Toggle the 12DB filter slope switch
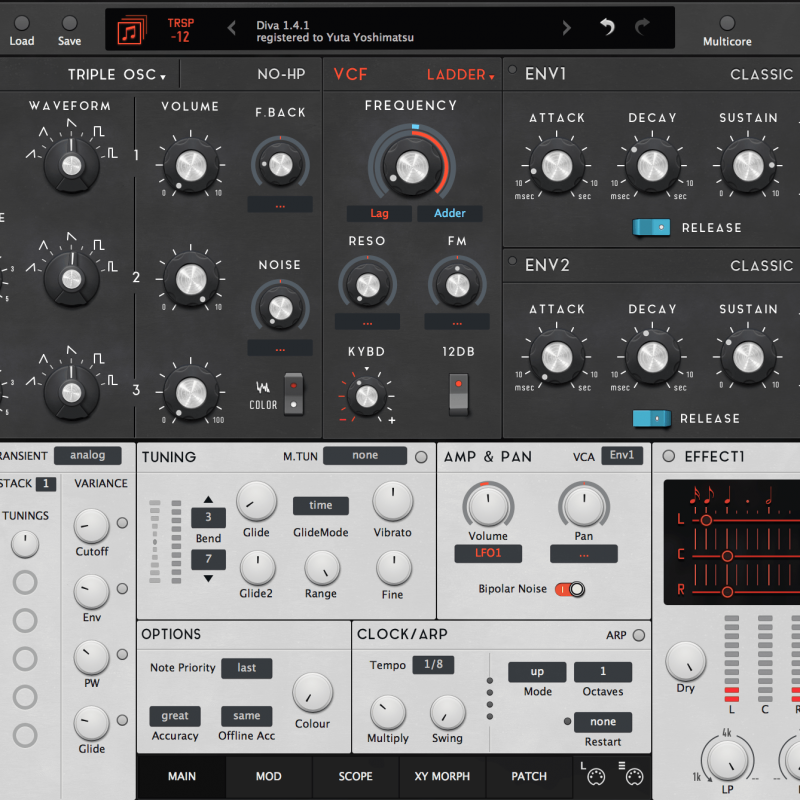The image size is (800, 800). pyautogui.click(x=458, y=393)
